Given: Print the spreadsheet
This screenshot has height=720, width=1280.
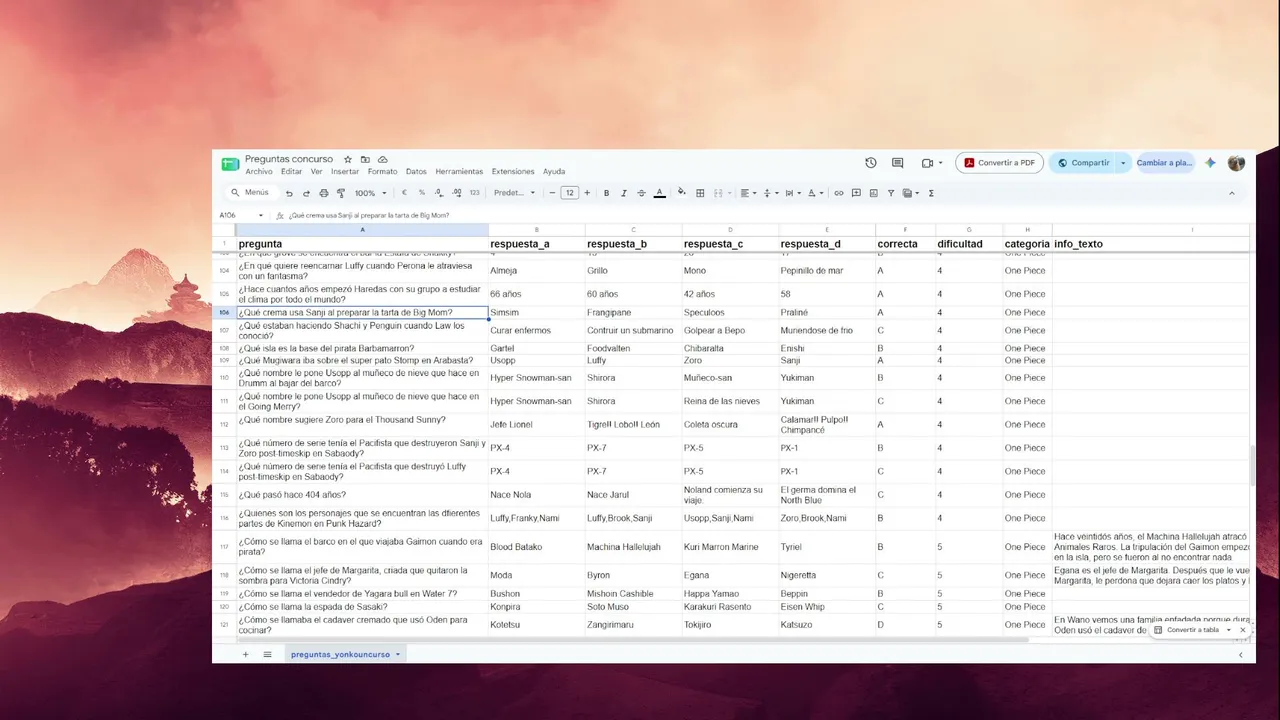Looking at the screenshot, I should 323,193.
